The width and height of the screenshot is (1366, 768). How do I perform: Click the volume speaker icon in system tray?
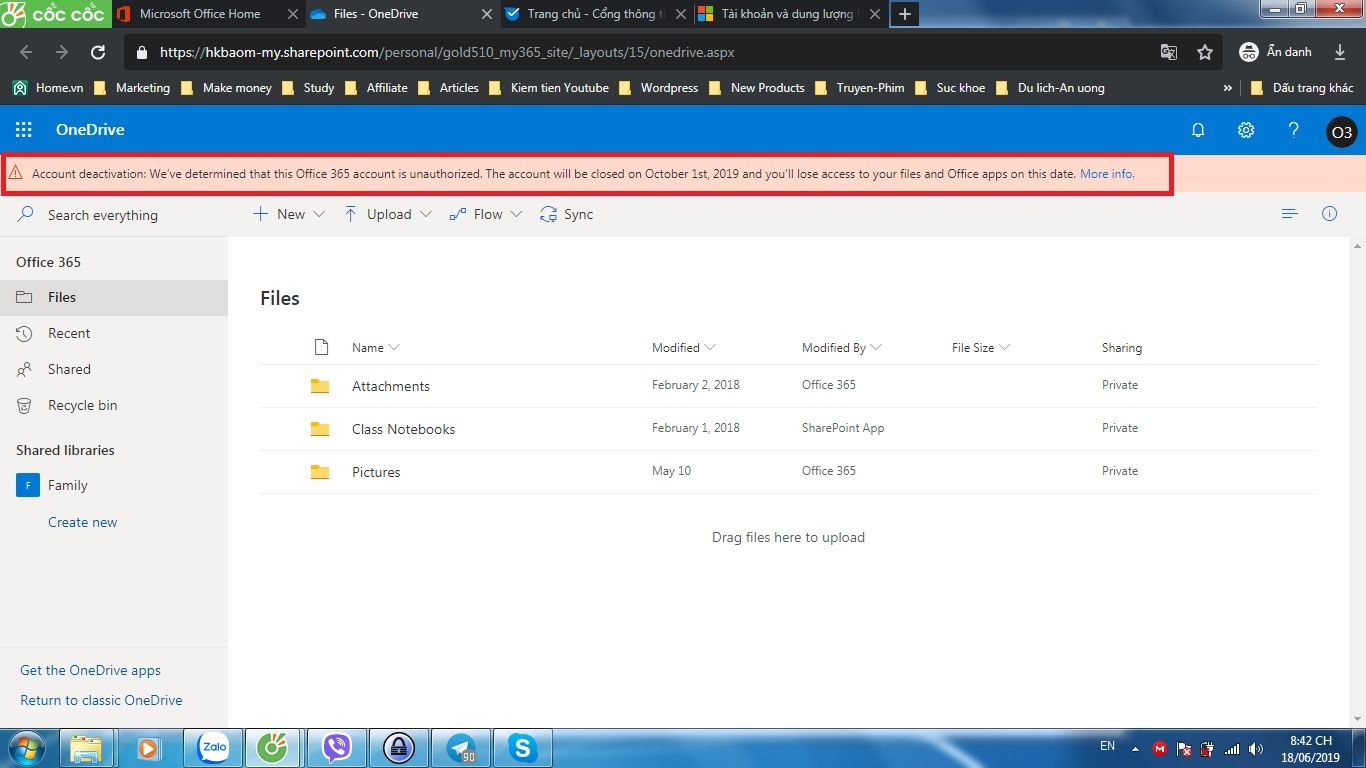click(1256, 749)
